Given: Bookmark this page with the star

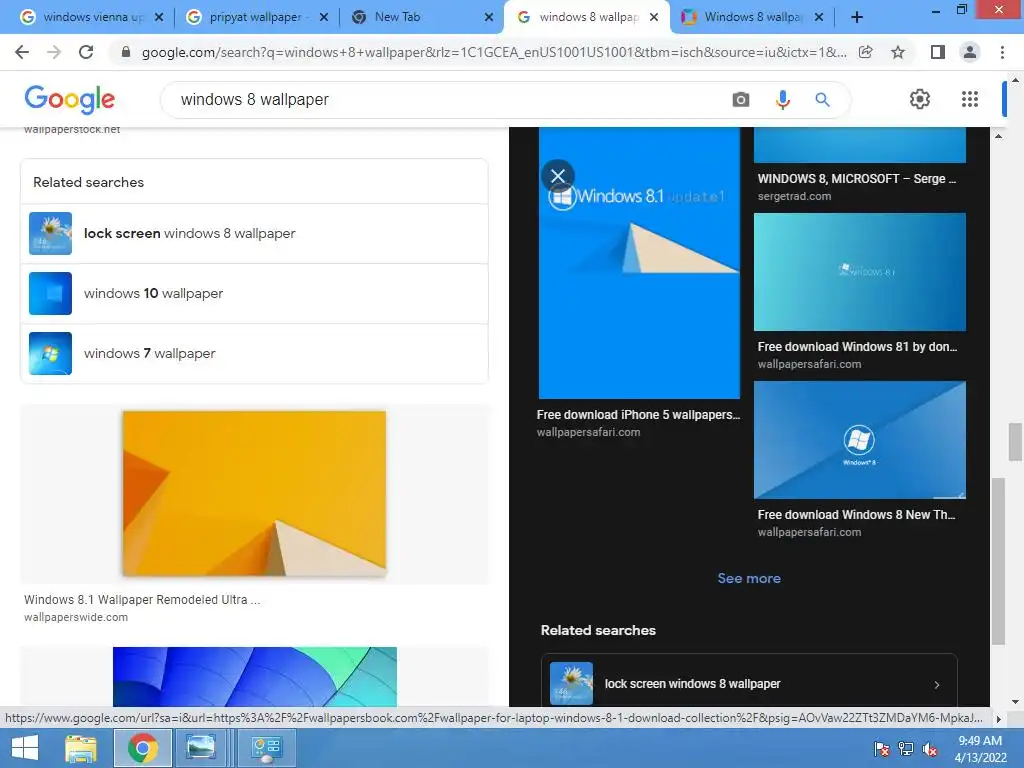Looking at the screenshot, I should pyautogui.click(x=898, y=52).
